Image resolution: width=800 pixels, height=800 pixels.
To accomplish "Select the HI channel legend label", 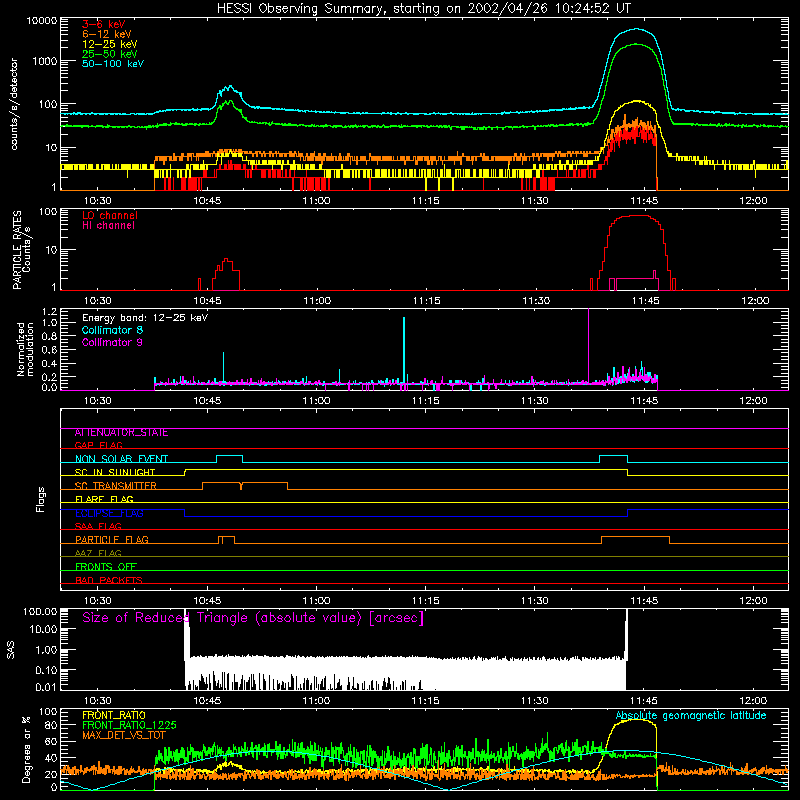I will pos(108,226).
